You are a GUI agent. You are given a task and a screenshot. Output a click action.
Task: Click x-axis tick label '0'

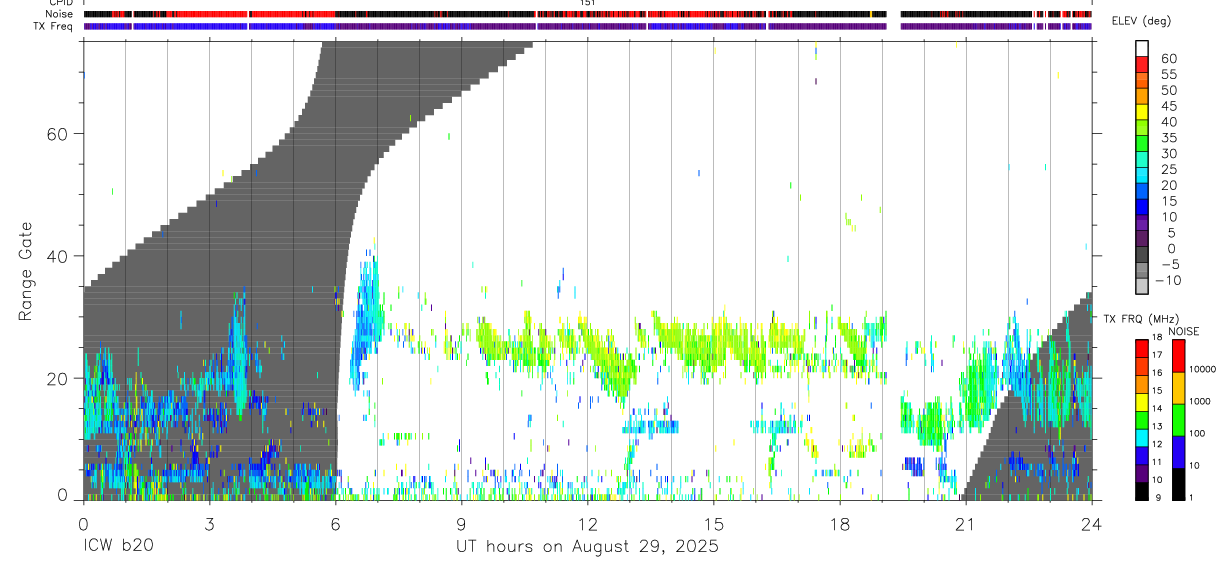click(83, 523)
